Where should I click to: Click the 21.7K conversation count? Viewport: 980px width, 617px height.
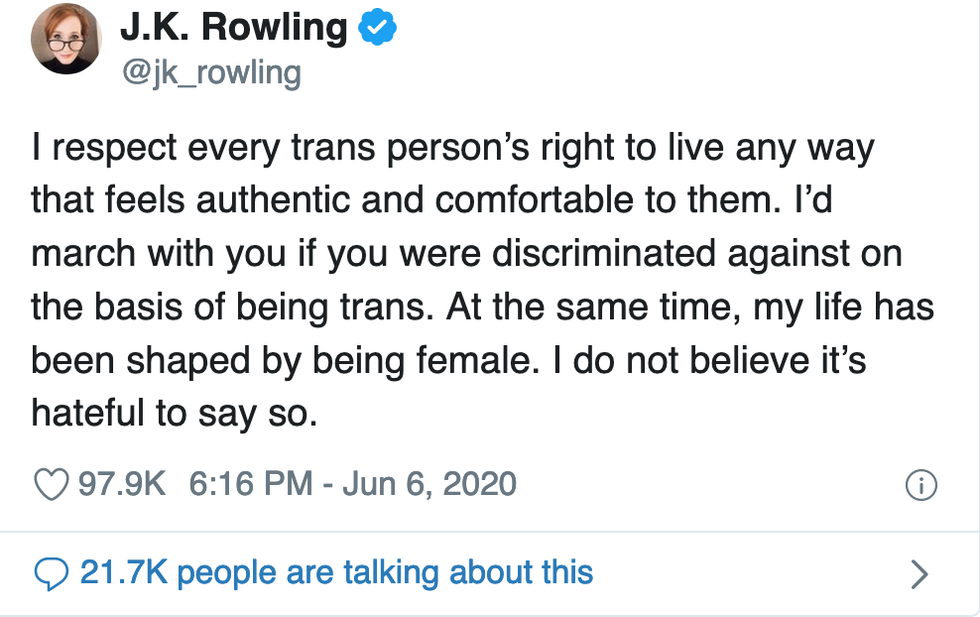pos(122,573)
